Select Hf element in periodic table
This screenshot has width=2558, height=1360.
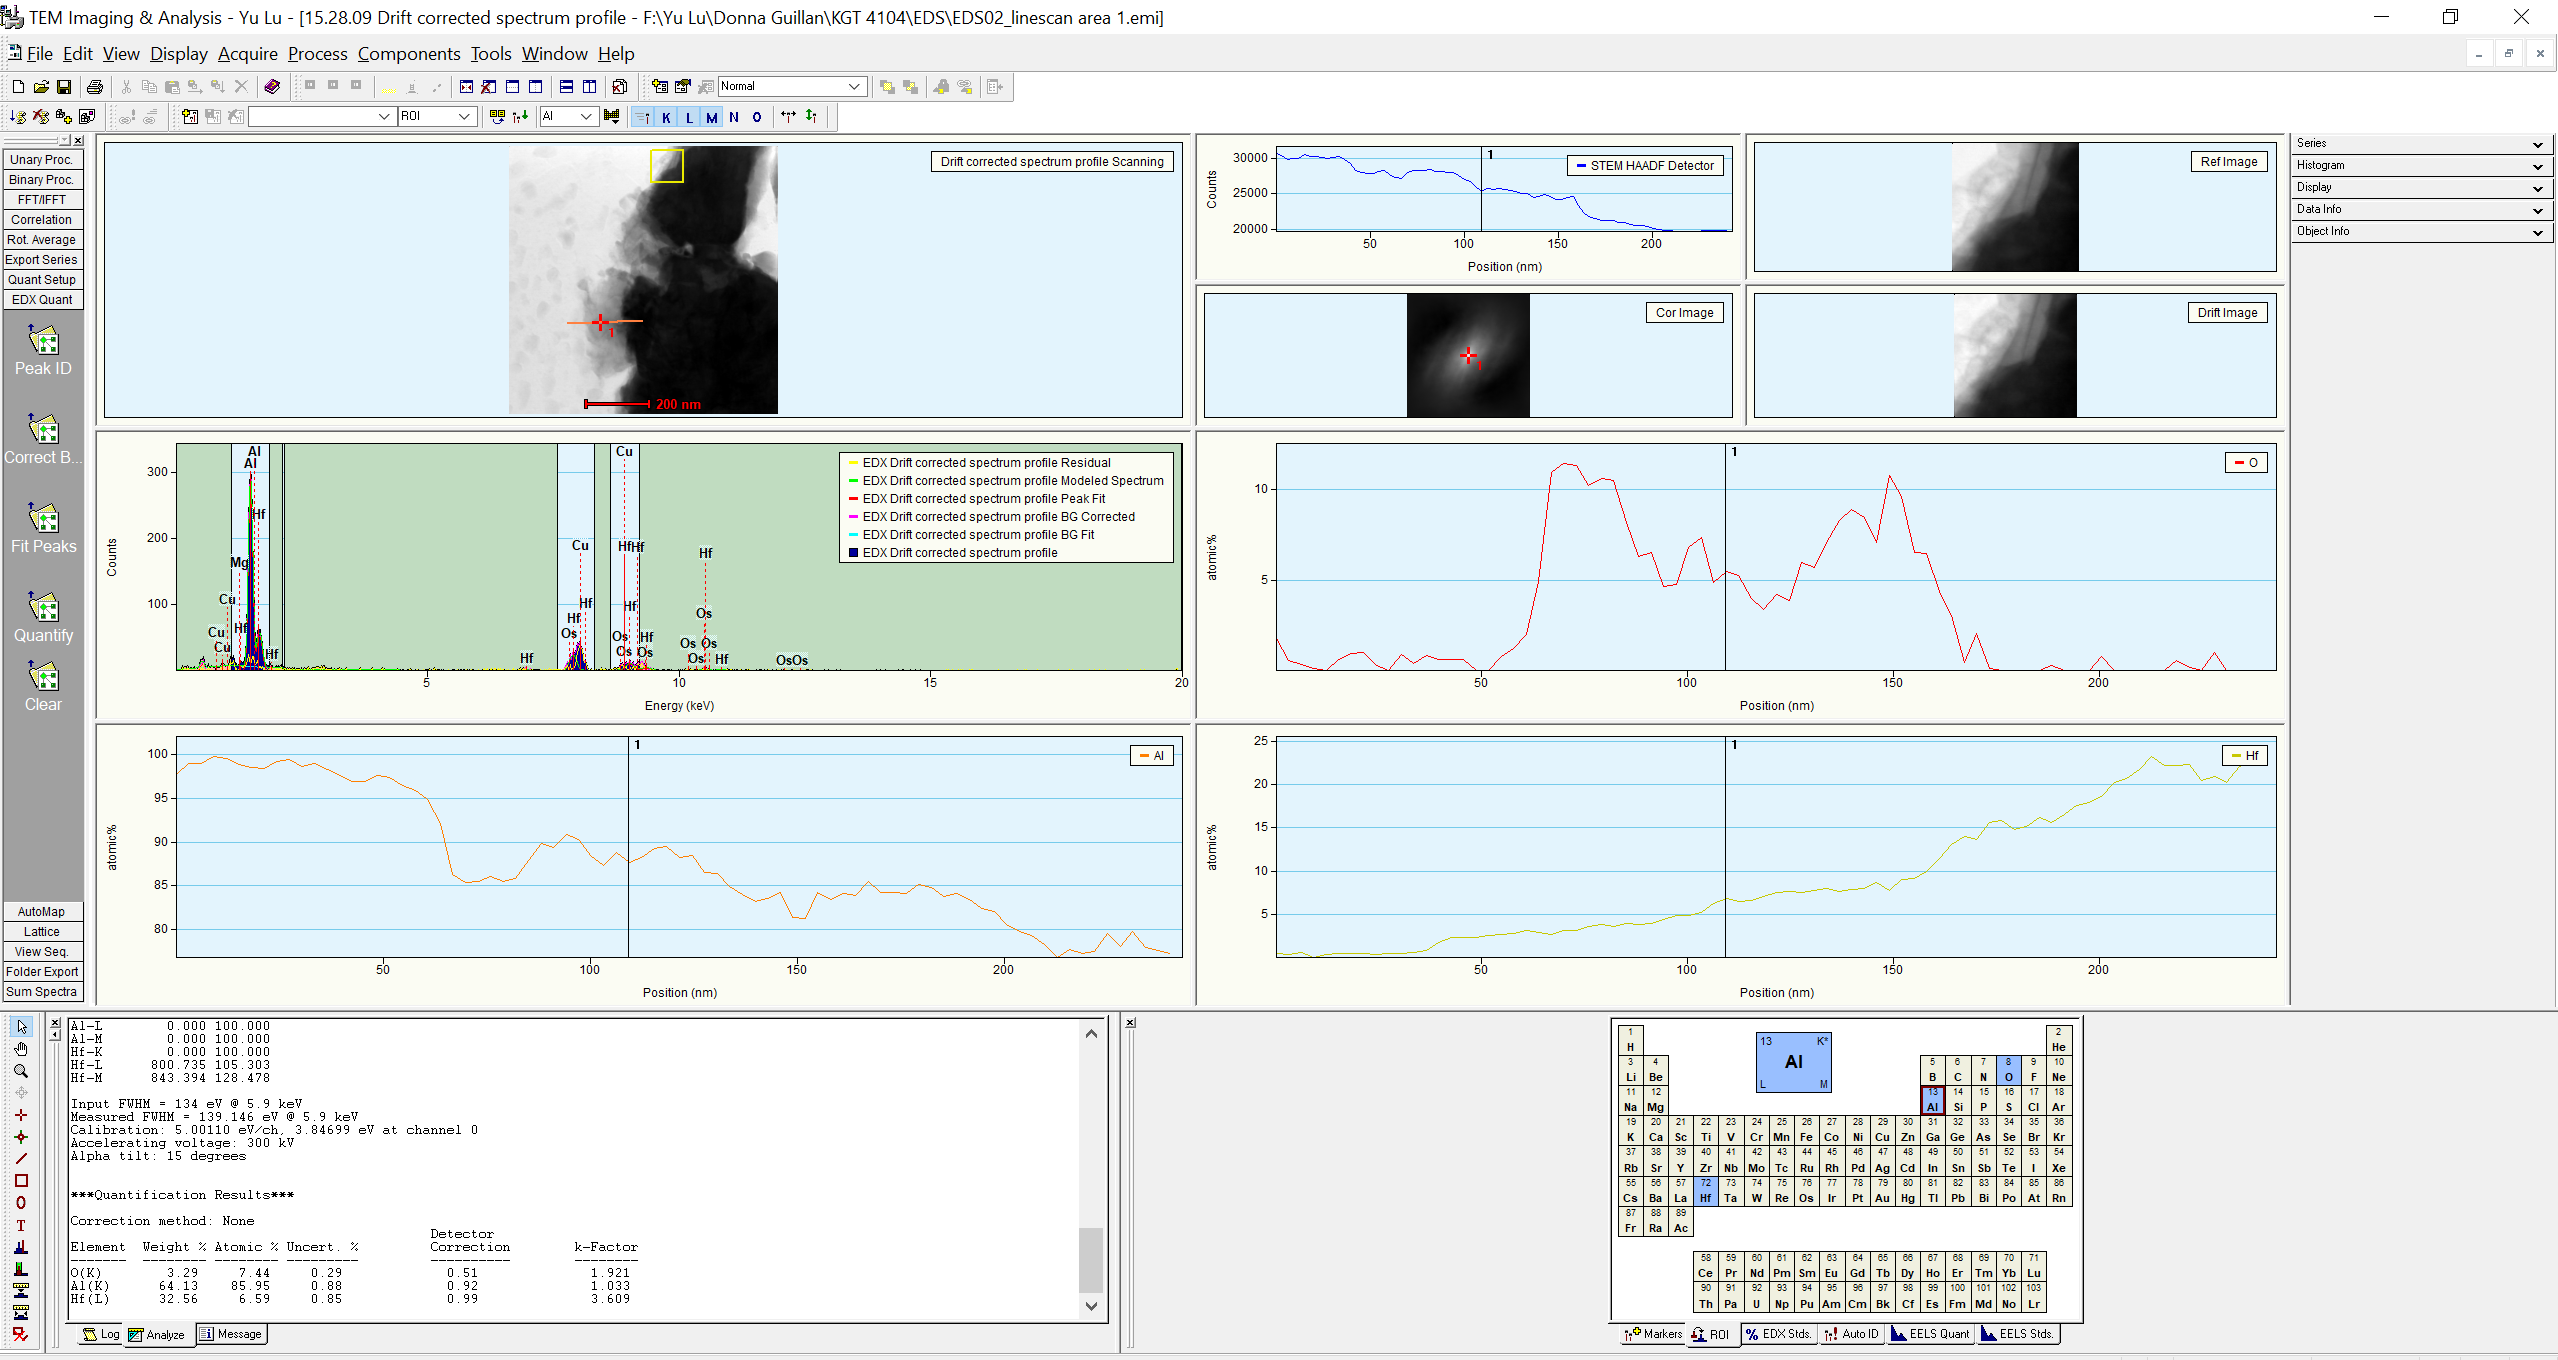[1705, 1192]
